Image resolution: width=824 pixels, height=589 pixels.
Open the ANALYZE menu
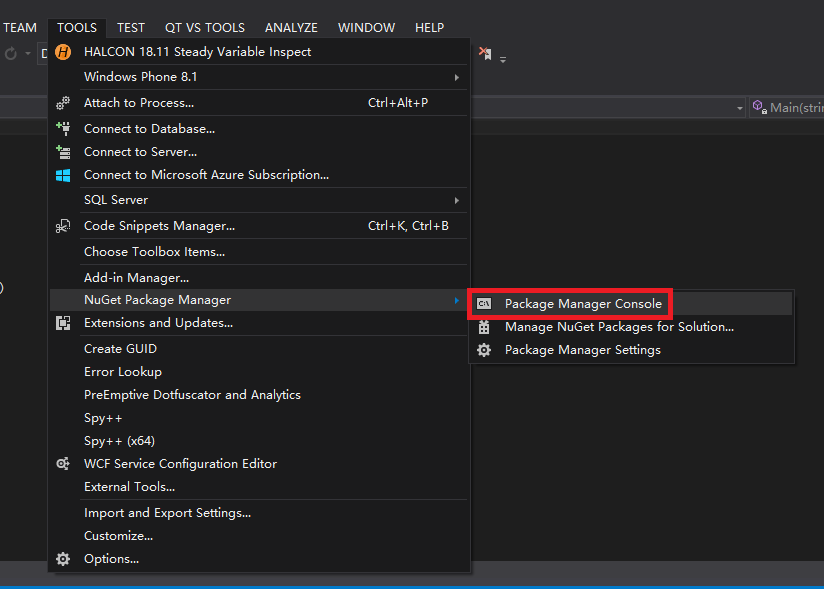click(x=291, y=27)
